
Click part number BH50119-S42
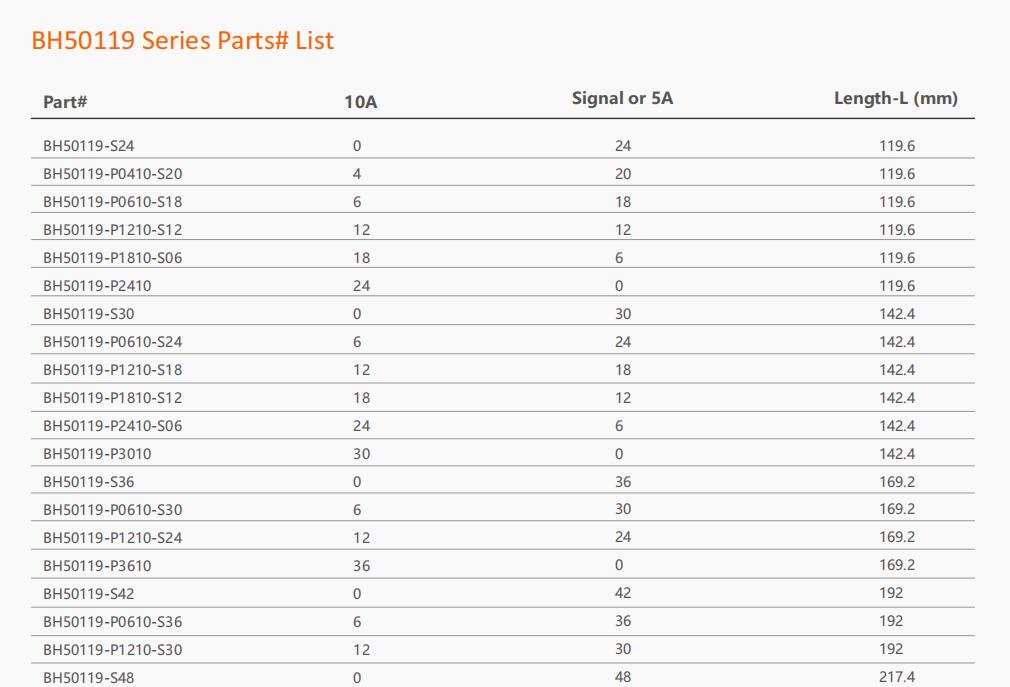[x=88, y=594]
